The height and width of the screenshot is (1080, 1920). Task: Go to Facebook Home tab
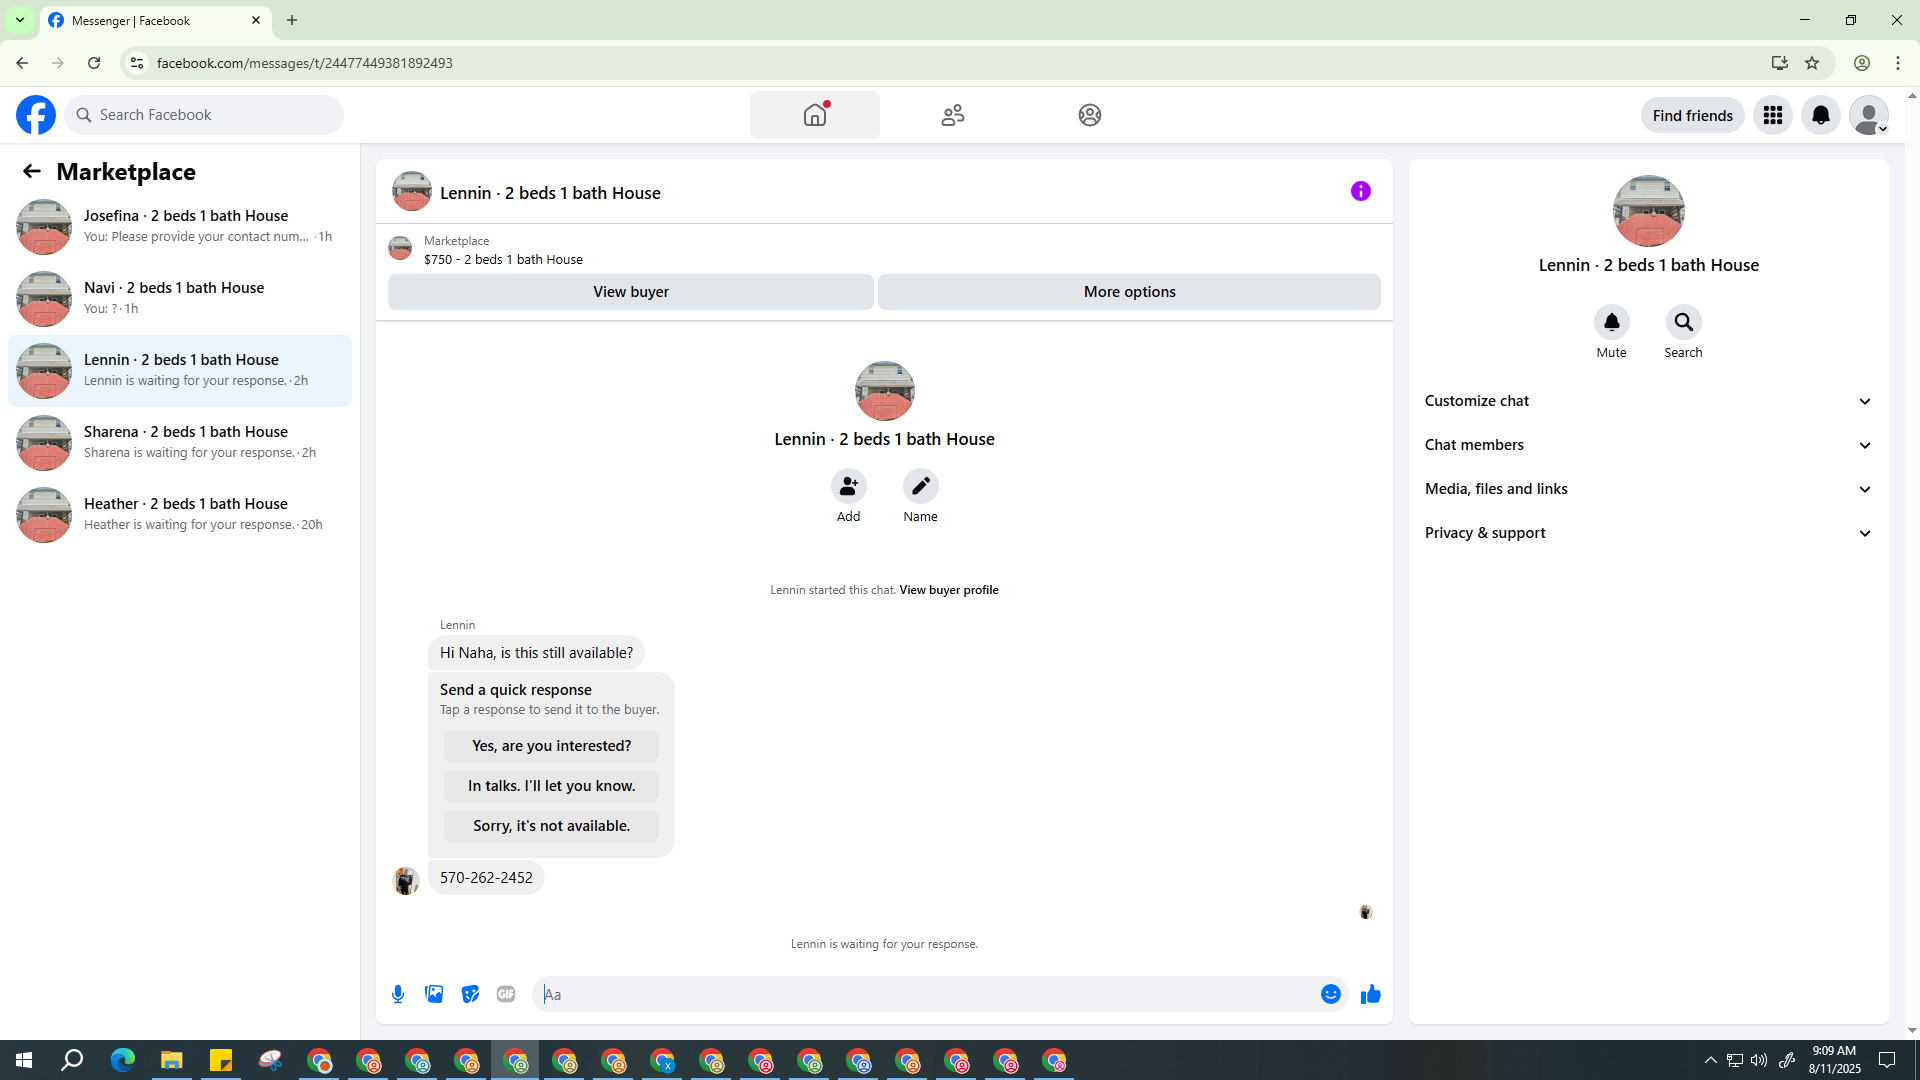coord(814,115)
